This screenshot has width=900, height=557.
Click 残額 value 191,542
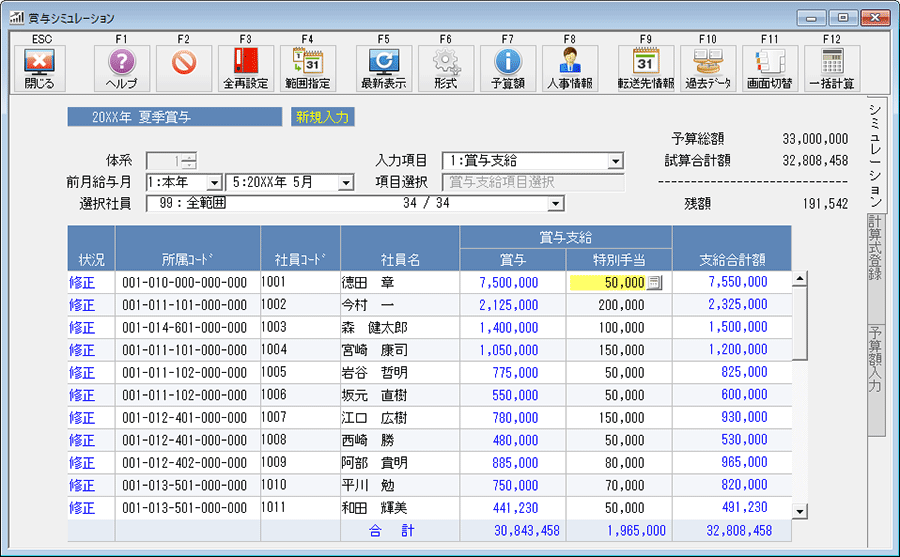pos(825,203)
